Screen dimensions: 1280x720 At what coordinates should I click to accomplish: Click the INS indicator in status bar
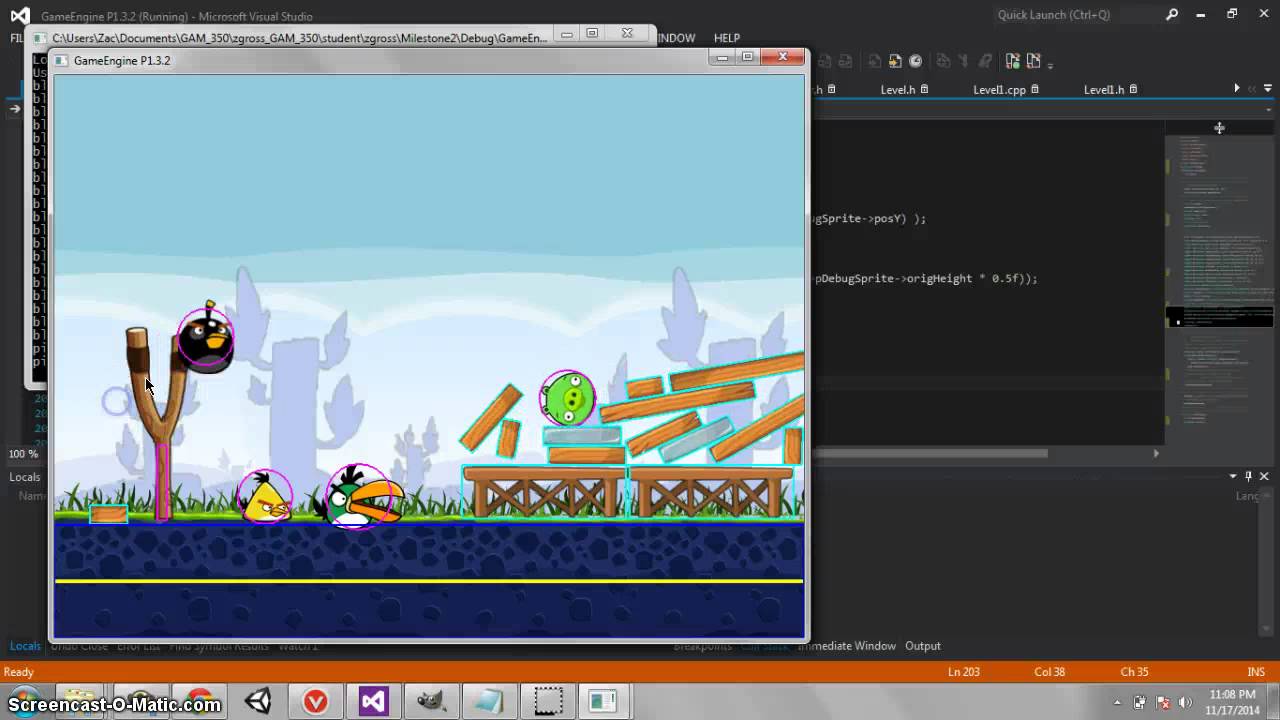[x=1256, y=672]
